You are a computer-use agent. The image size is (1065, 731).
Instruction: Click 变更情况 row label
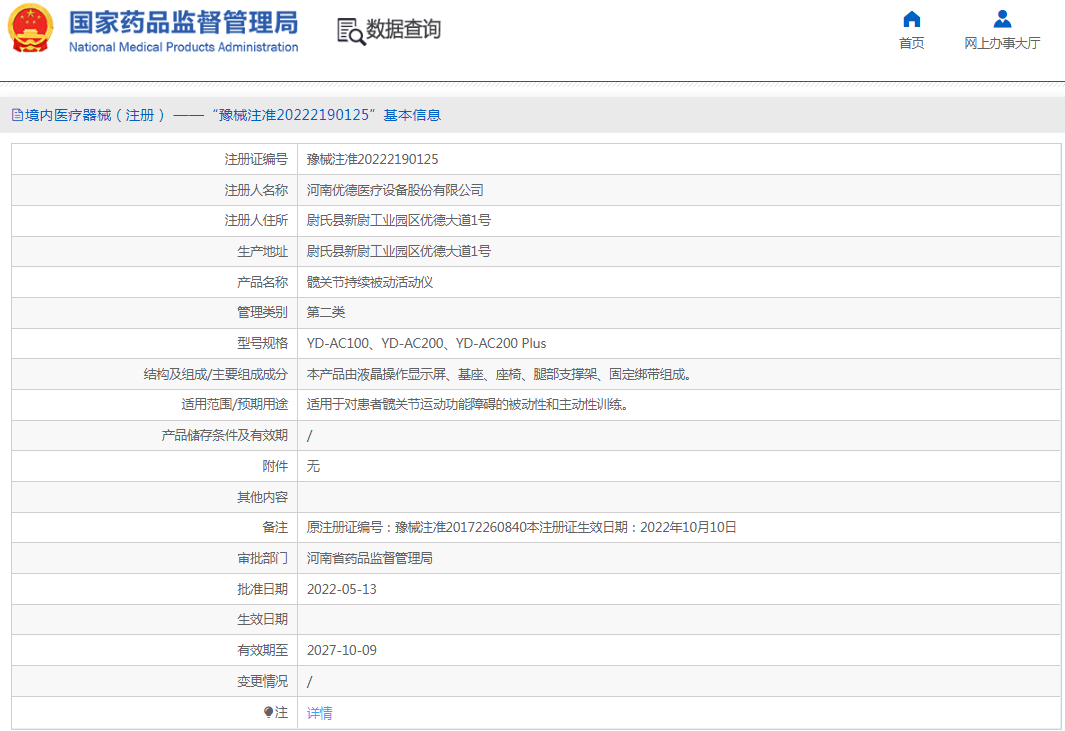pos(262,681)
